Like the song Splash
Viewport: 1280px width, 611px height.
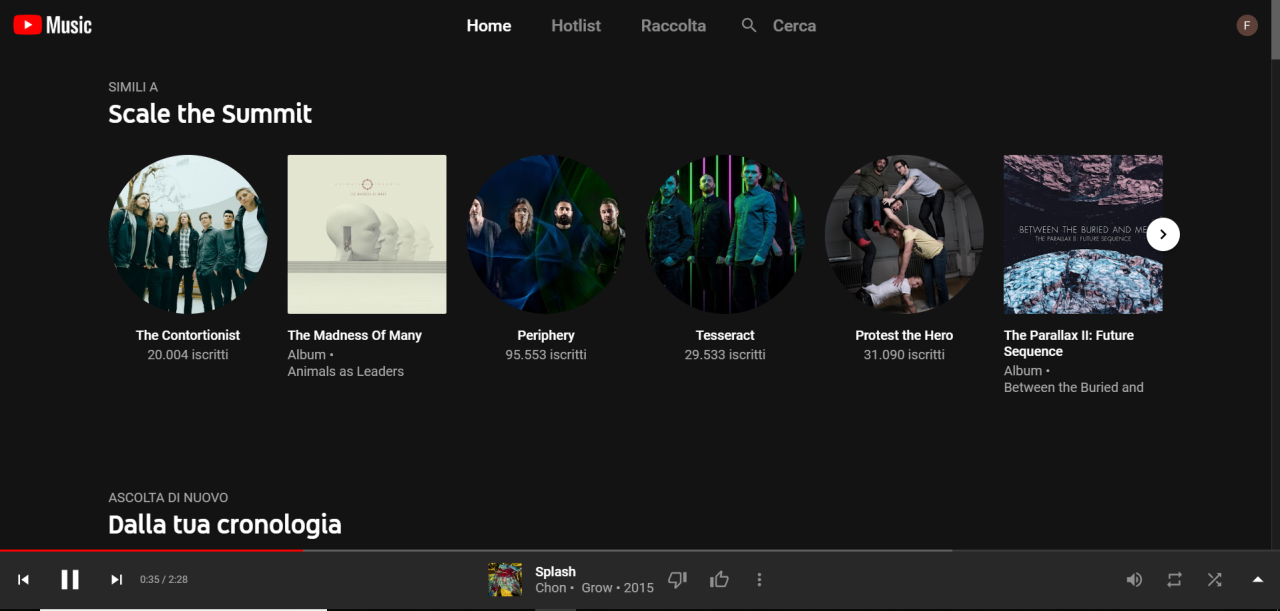coord(719,580)
